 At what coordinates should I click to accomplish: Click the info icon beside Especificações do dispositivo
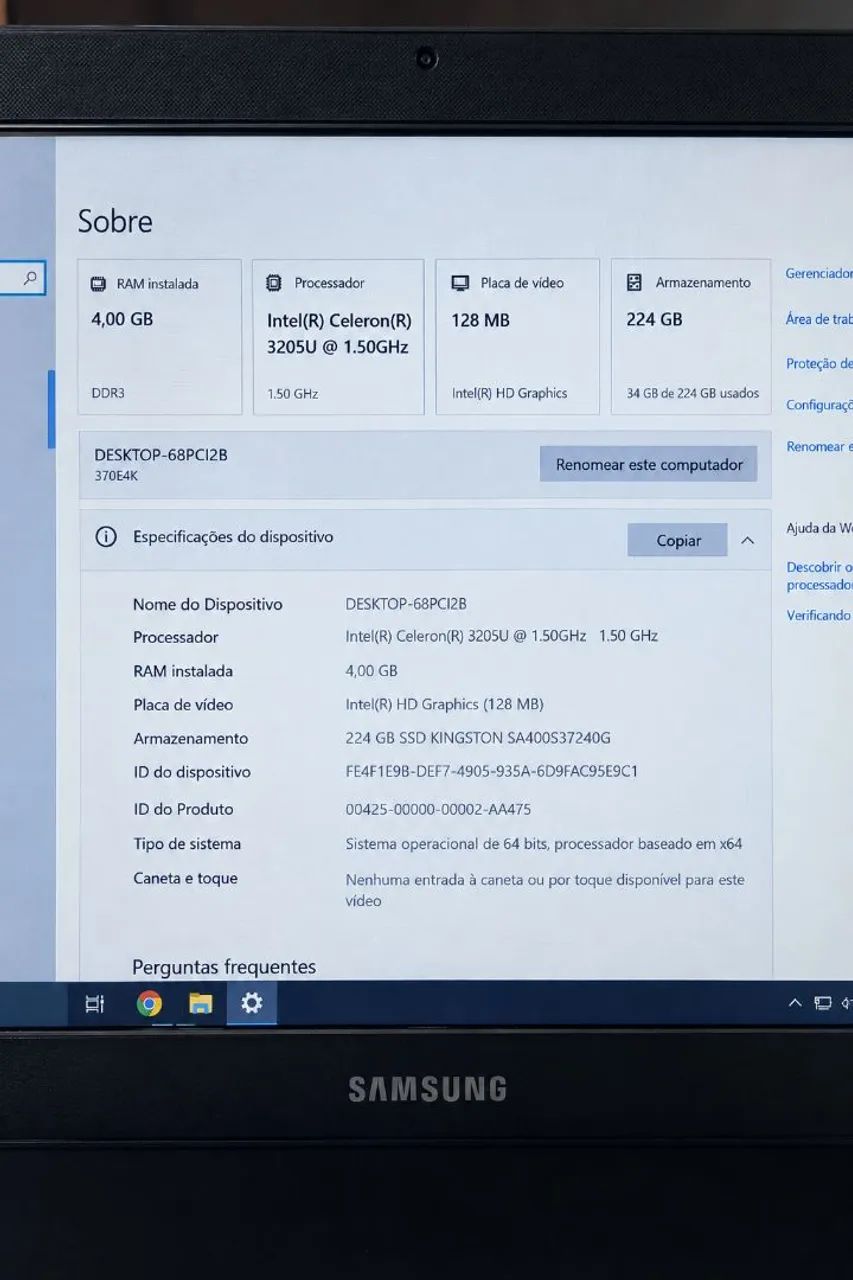[106, 537]
